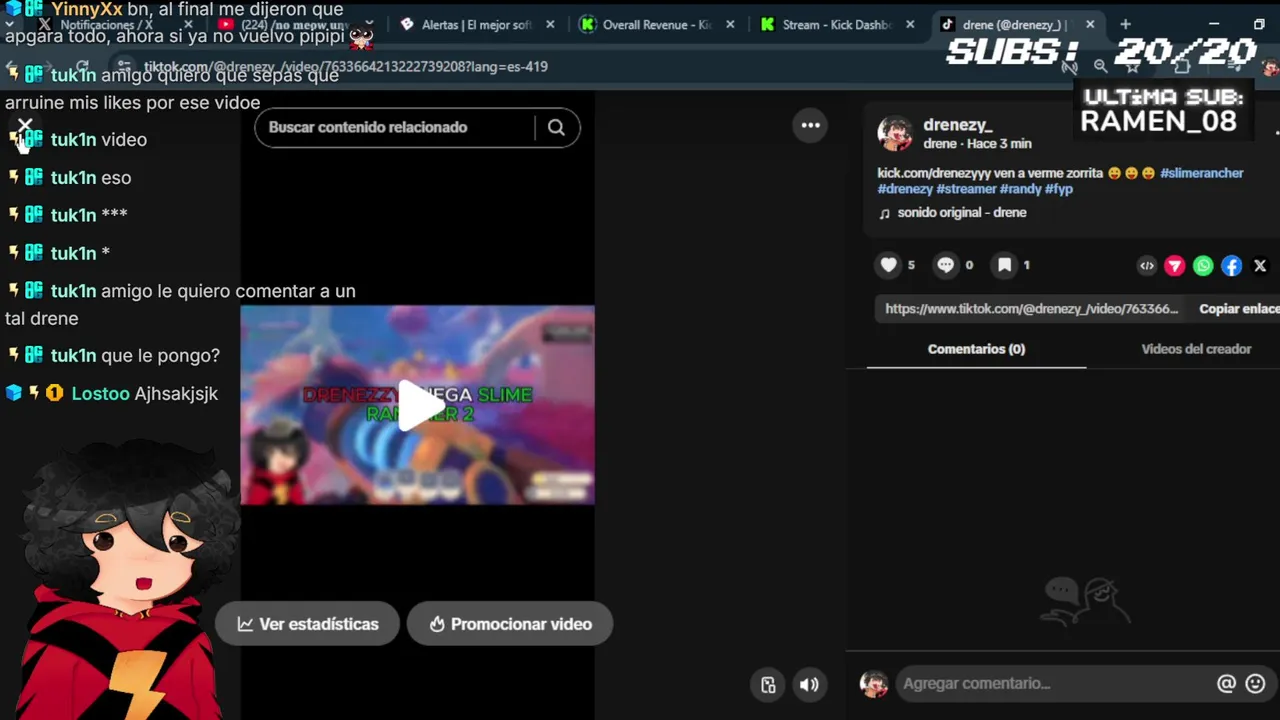Click the comment bubble icon
1280x720 pixels.
tap(946, 265)
